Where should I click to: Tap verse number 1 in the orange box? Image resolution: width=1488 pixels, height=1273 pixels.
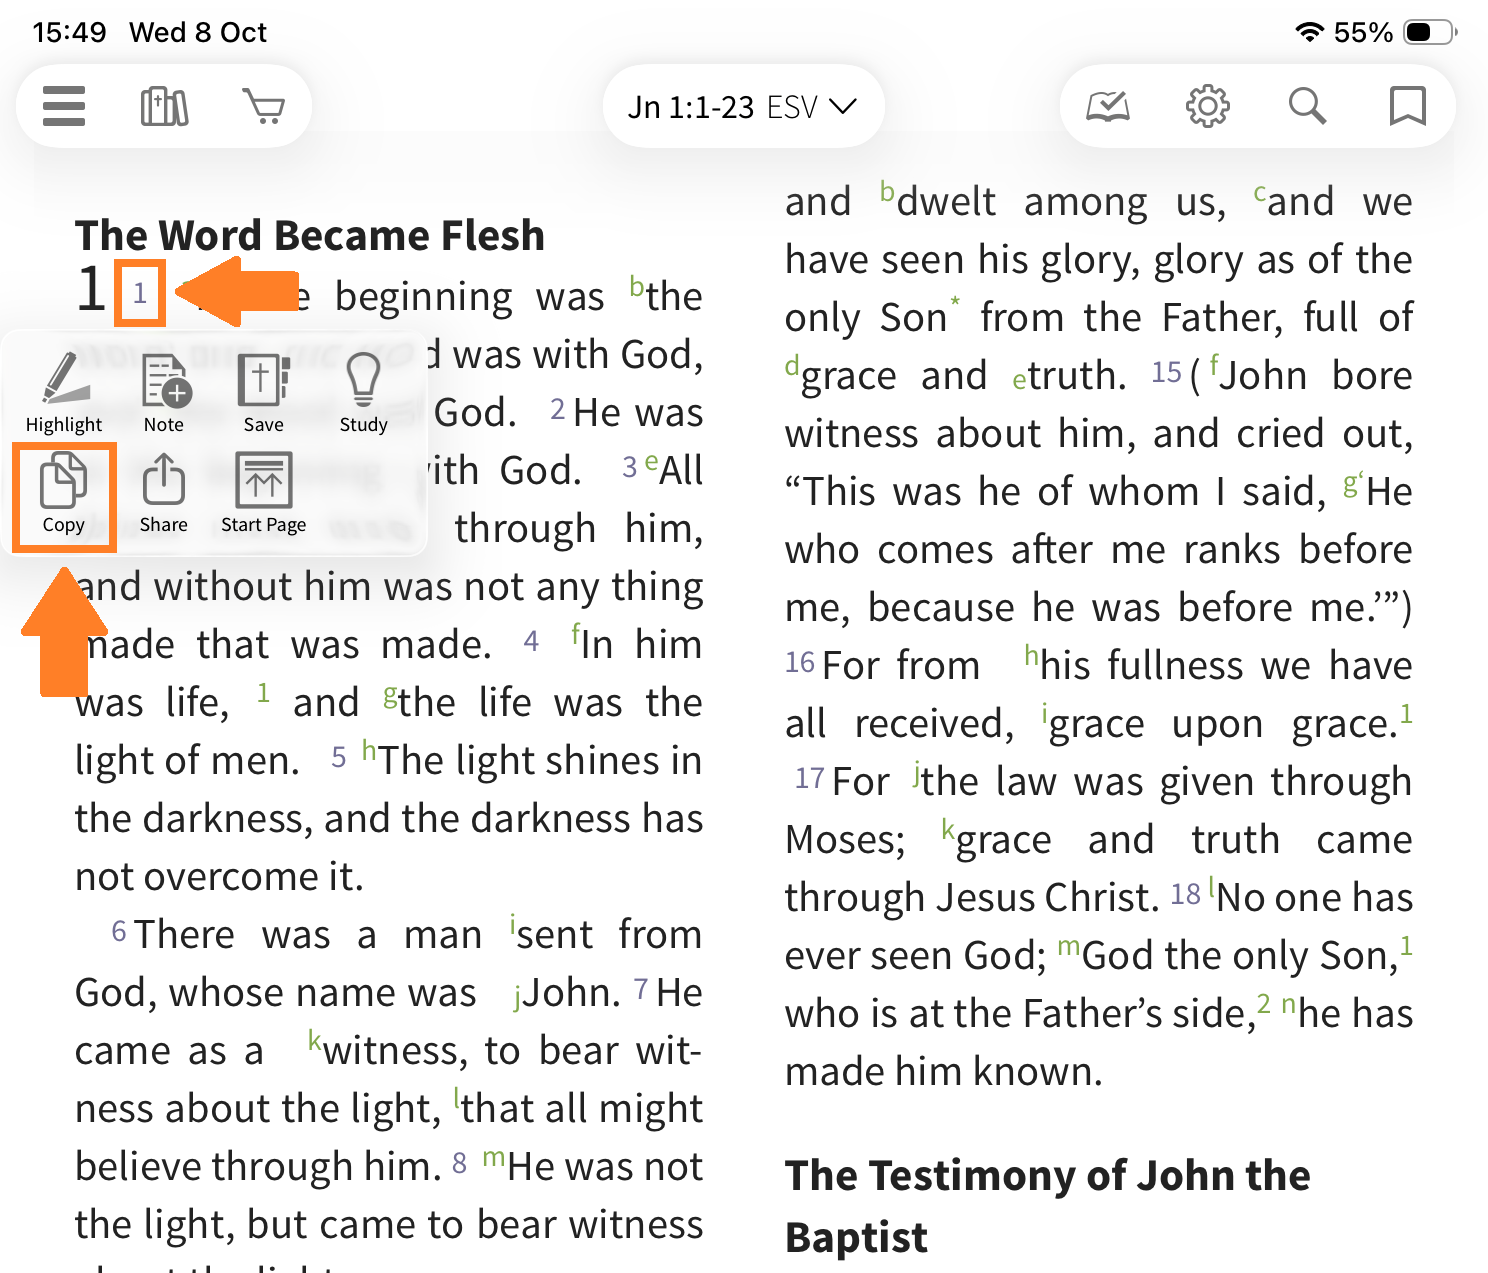[140, 293]
